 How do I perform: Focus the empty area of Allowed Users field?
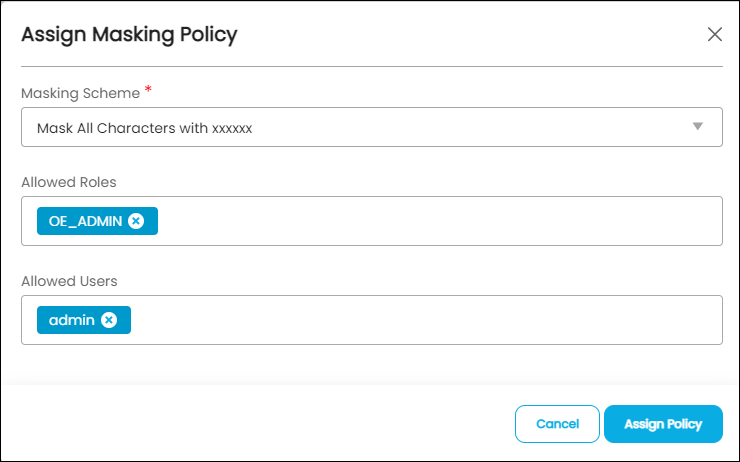(x=425, y=320)
